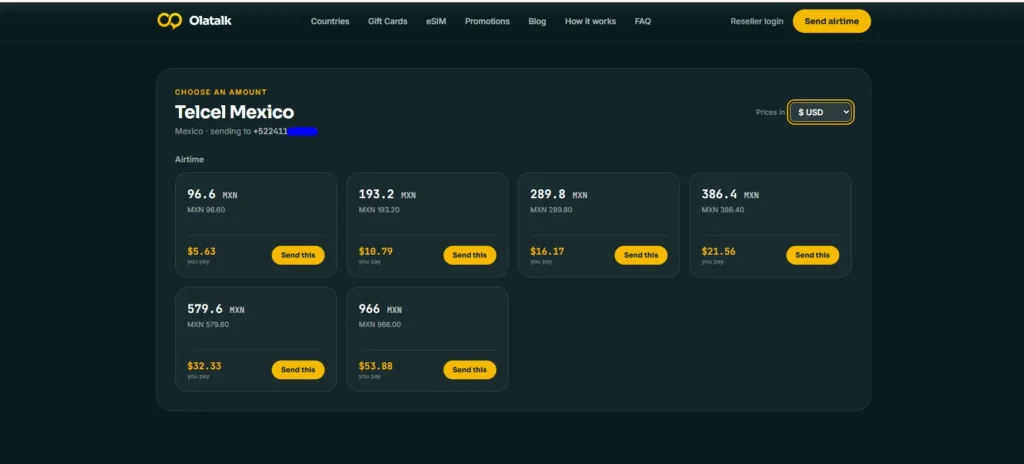Send the 96.6 MXN airtime amount
Viewport: 1024px width, 464px height.
[298, 255]
